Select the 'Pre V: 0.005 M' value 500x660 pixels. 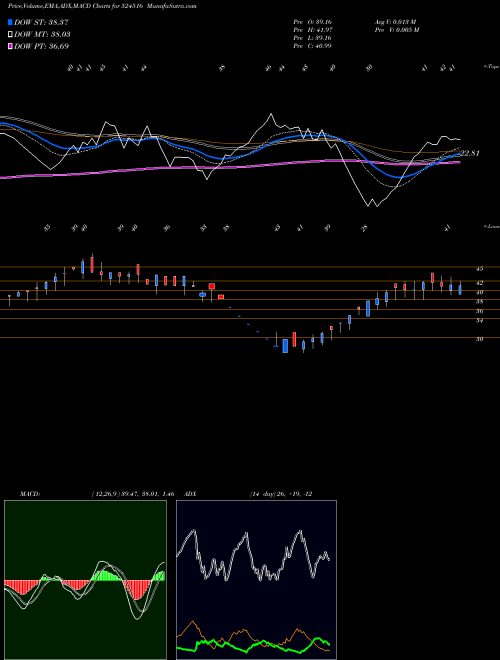point(398,30)
